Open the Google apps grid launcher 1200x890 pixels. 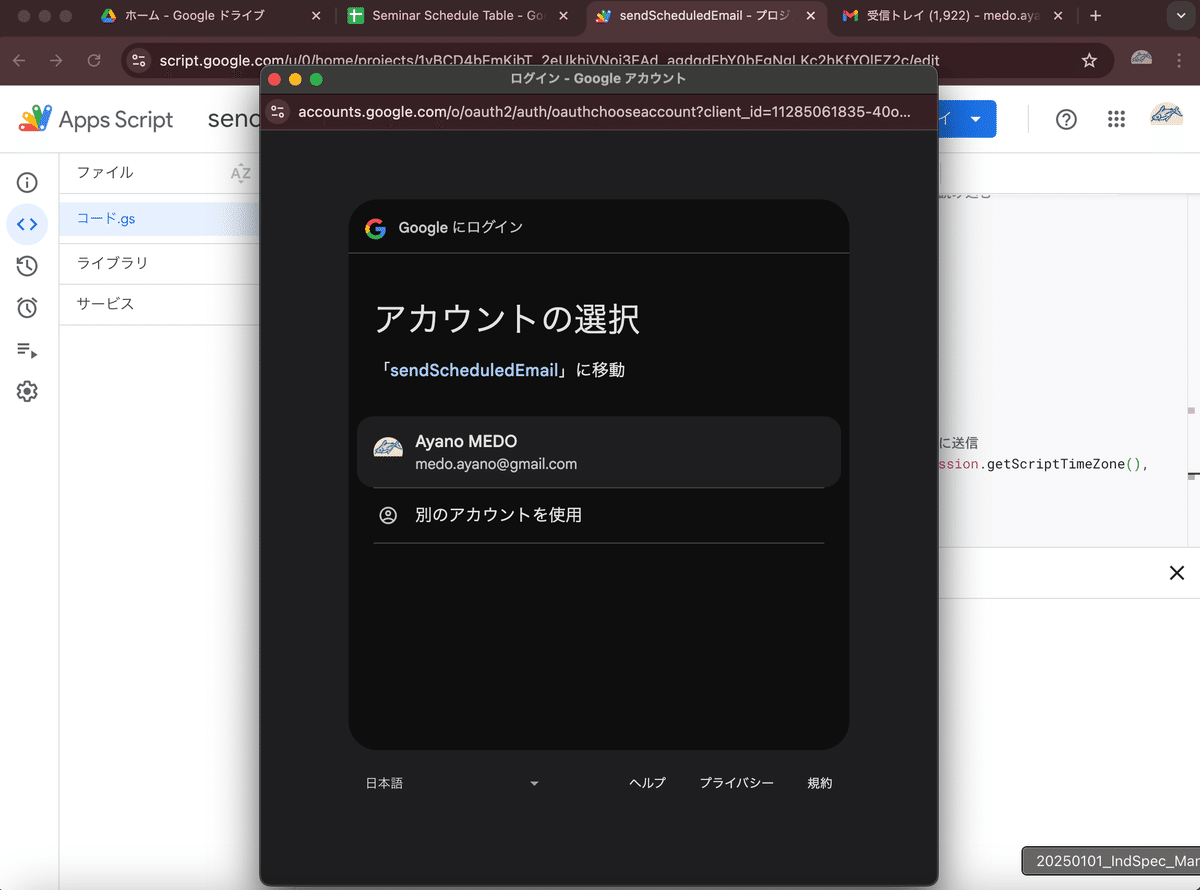point(1116,118)
